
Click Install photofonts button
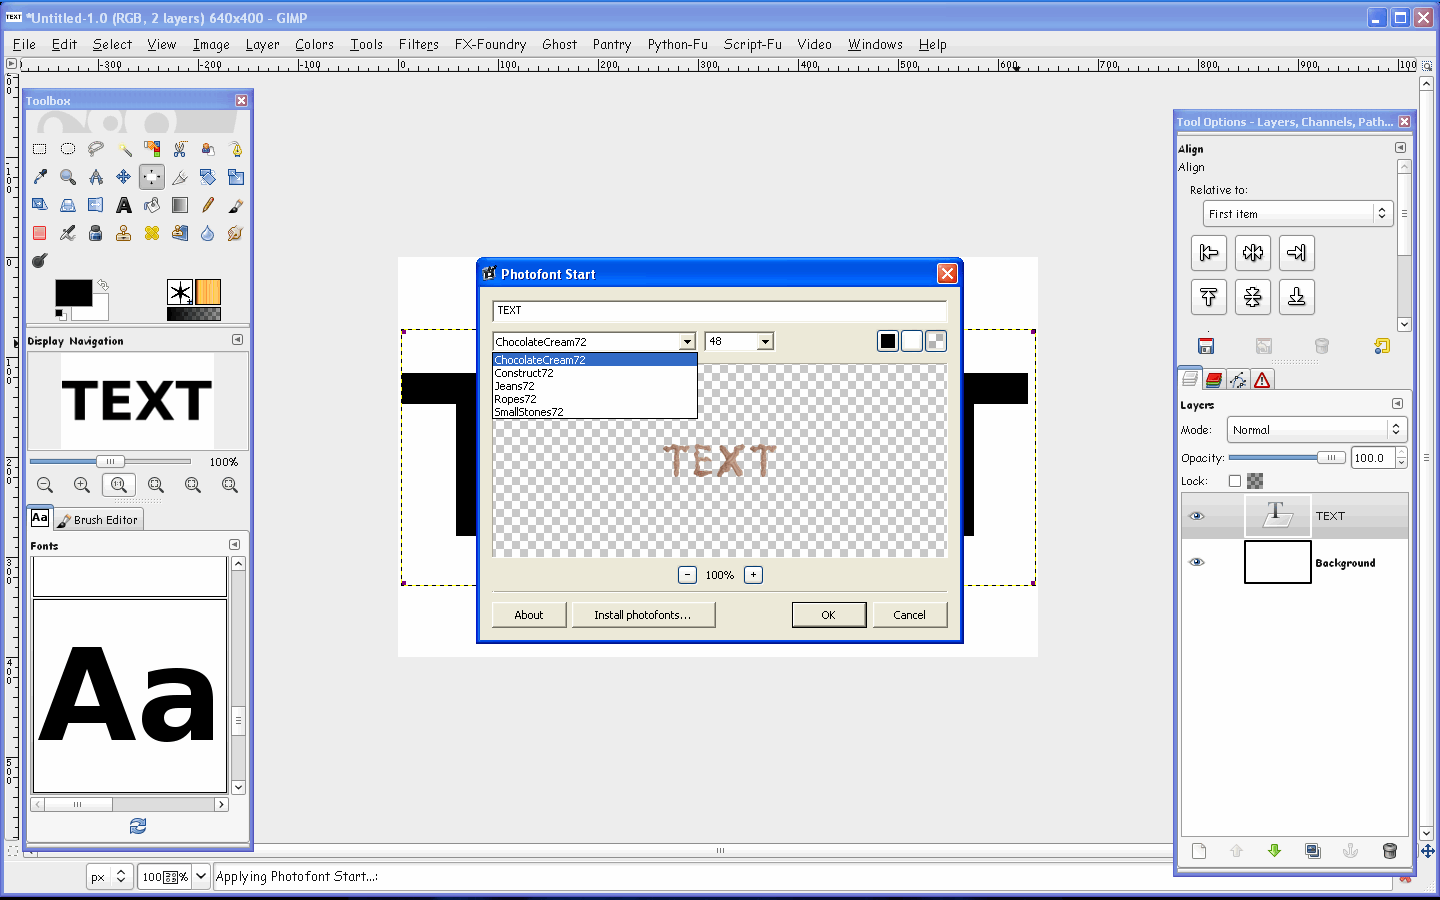643,615
